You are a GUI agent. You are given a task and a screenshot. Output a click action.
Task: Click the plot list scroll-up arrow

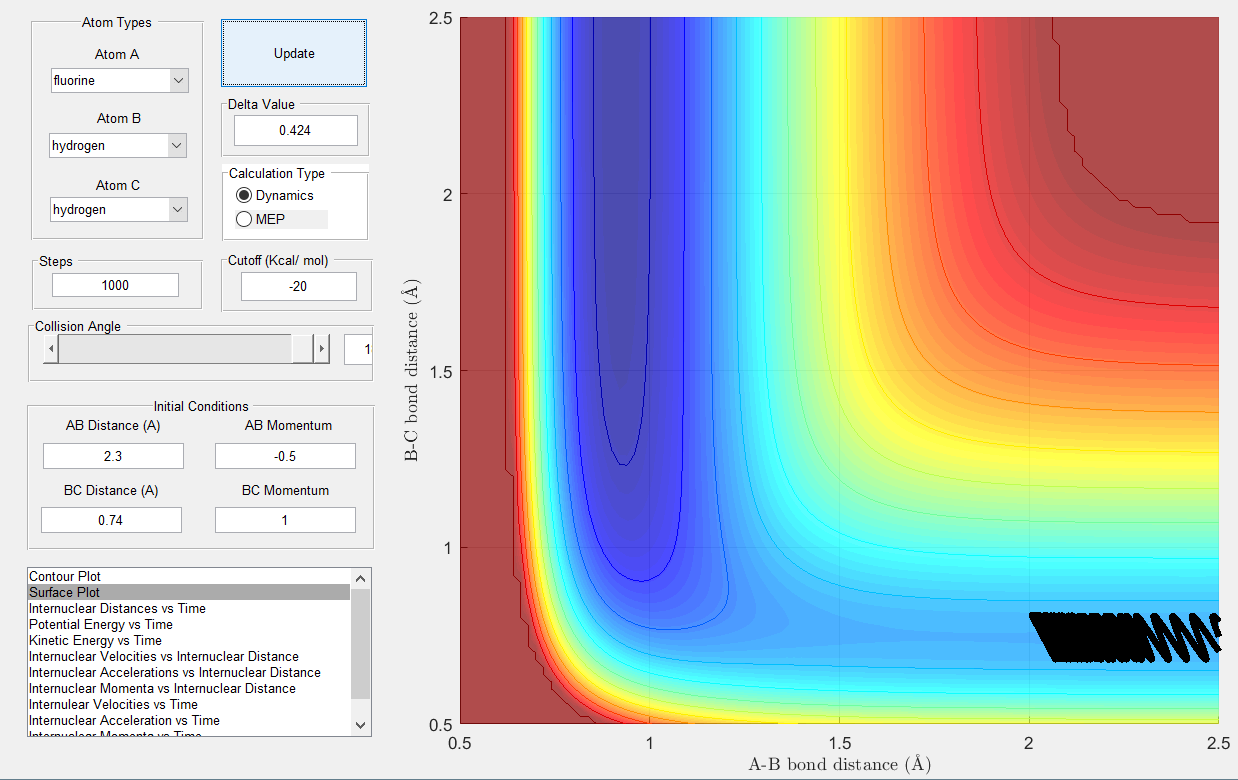coord(361,578)
